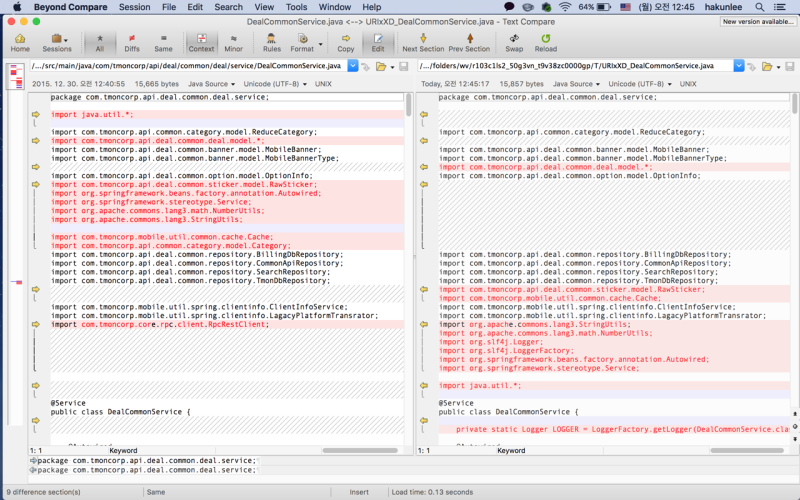
Task: Open the Wi-Fi status menu
Action: click(x=565, y=7)
